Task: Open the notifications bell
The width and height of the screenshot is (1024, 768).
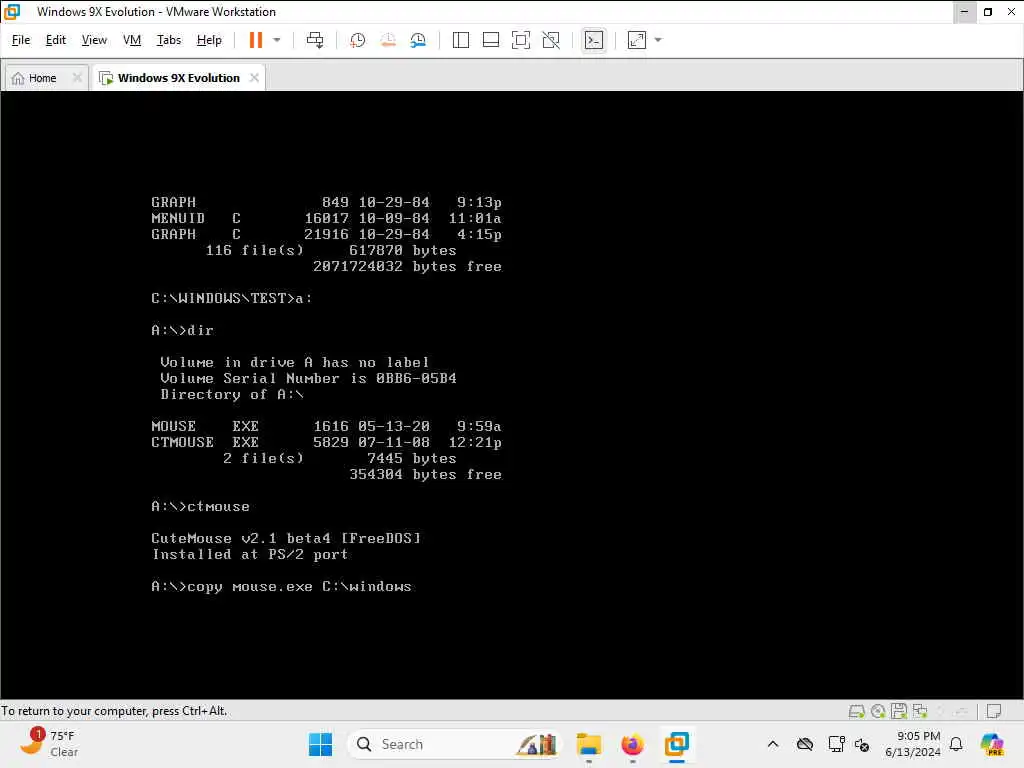Action: coord(956,744)
